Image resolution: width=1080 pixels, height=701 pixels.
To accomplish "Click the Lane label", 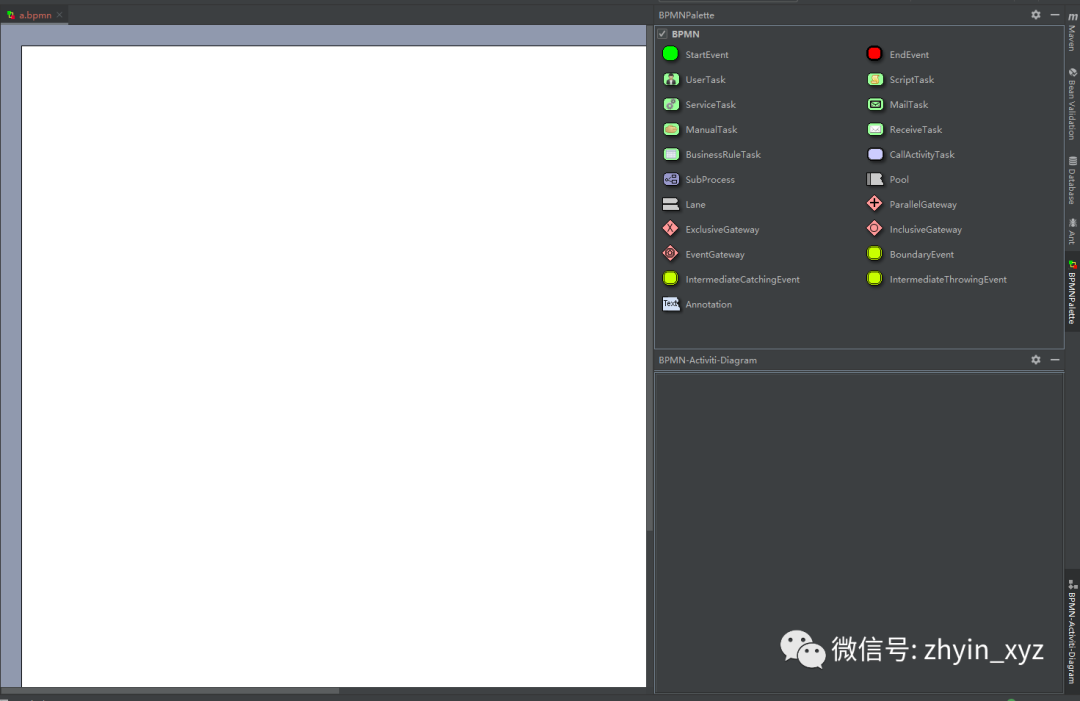I will pyautogui.click(x=695, y=204).
